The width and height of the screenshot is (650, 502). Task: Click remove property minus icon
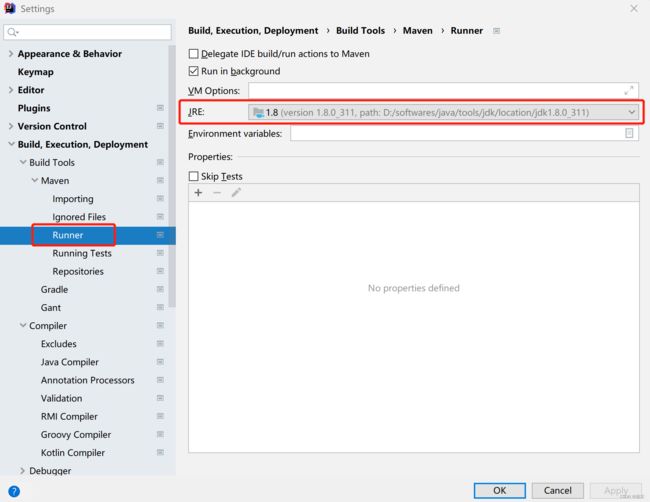[x=217, y=193]
